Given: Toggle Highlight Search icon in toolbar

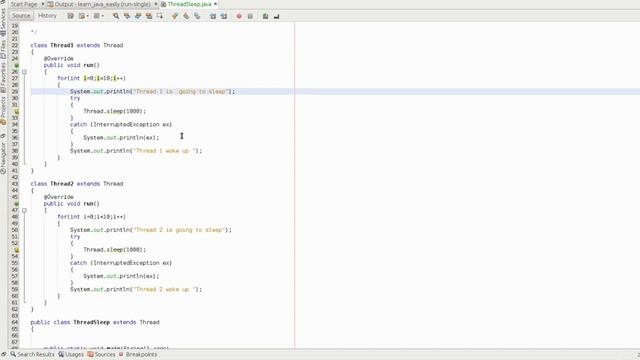Looking at the screenshot, I should 149,16.
